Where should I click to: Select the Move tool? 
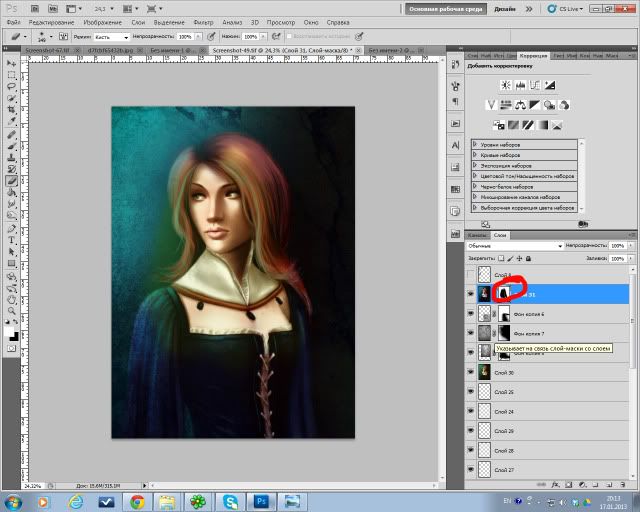click(x=11, y=63)
